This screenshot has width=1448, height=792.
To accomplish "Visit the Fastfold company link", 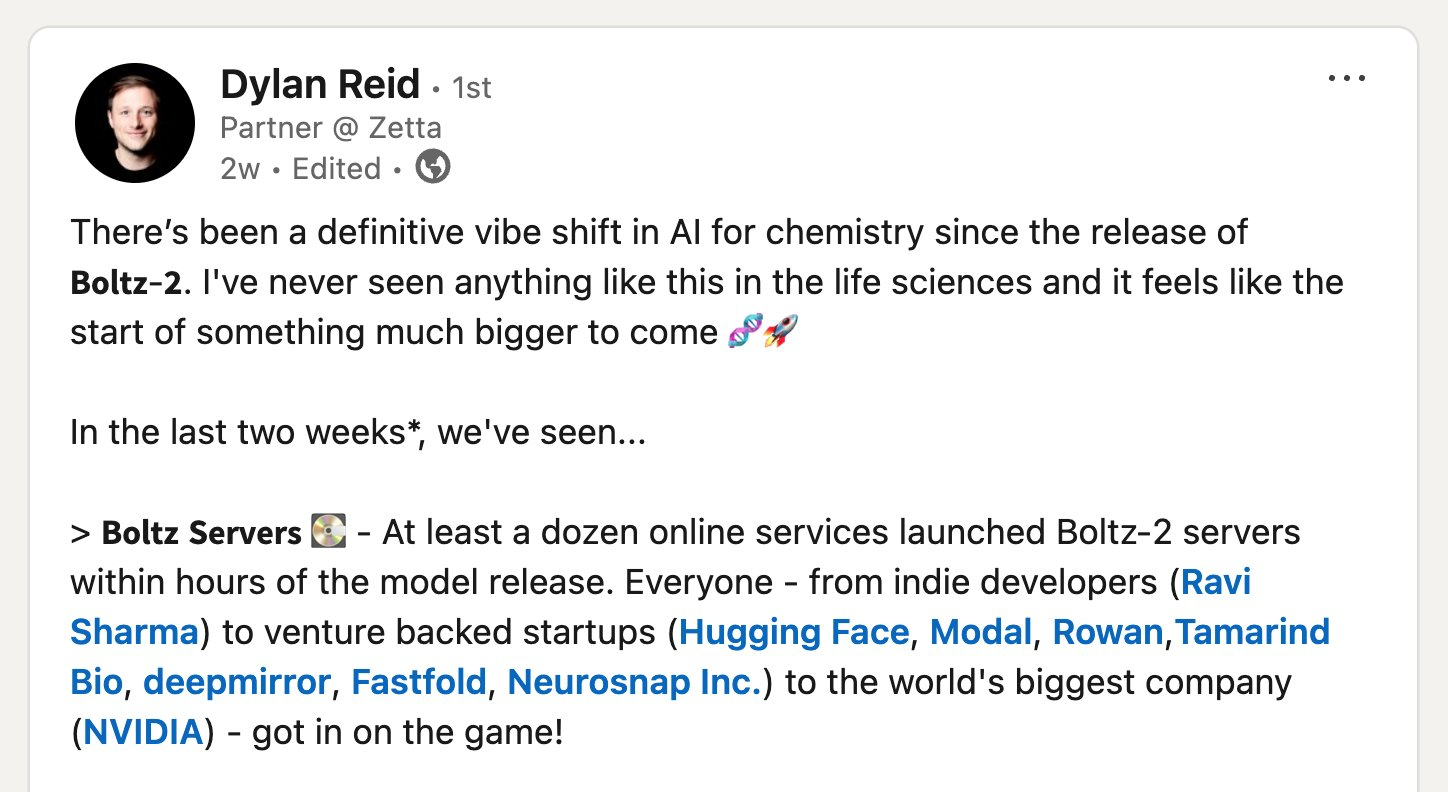I will (x=419, y=682).
